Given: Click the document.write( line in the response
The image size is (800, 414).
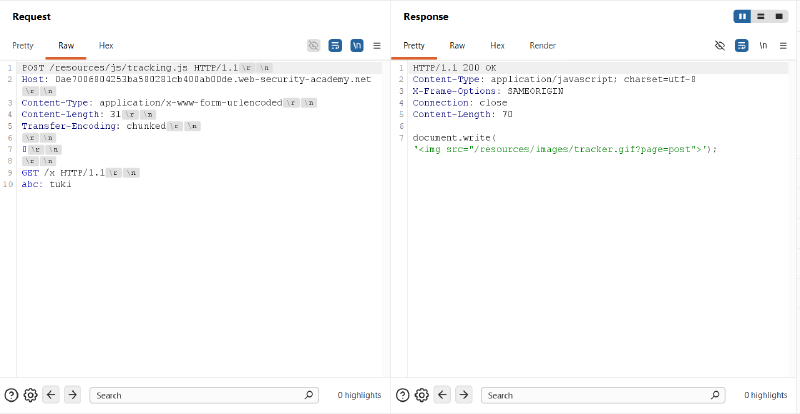Looking at the screenshot, I should (455, 138).
